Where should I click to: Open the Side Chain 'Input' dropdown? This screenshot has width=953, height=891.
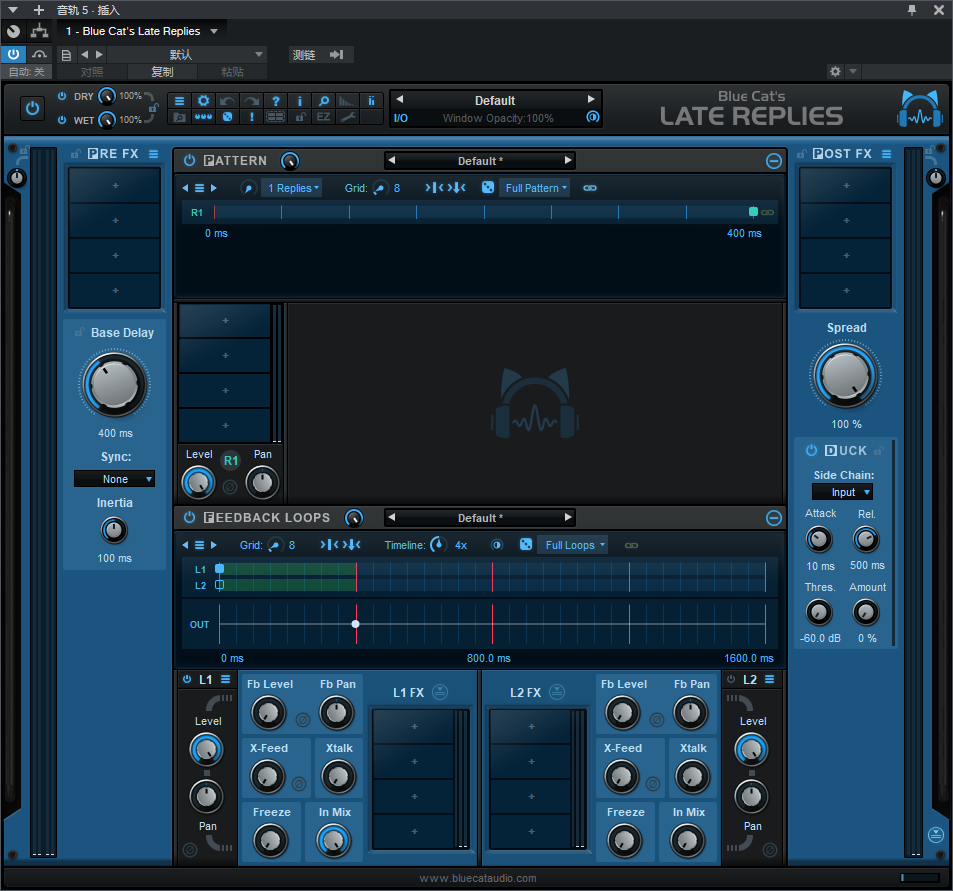click(843, 492)
